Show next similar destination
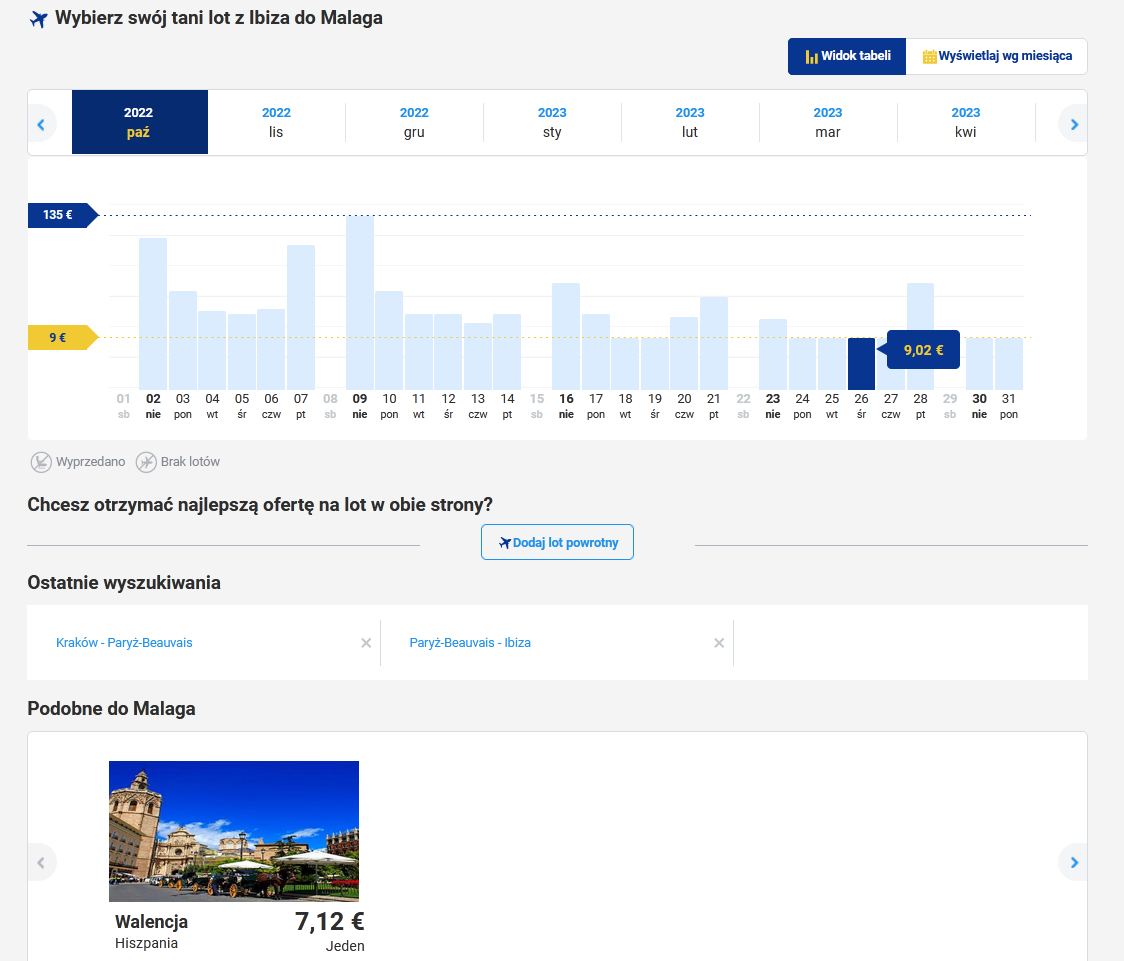This screenshot has width=1124, height=961. click(x=1074, y=862)
